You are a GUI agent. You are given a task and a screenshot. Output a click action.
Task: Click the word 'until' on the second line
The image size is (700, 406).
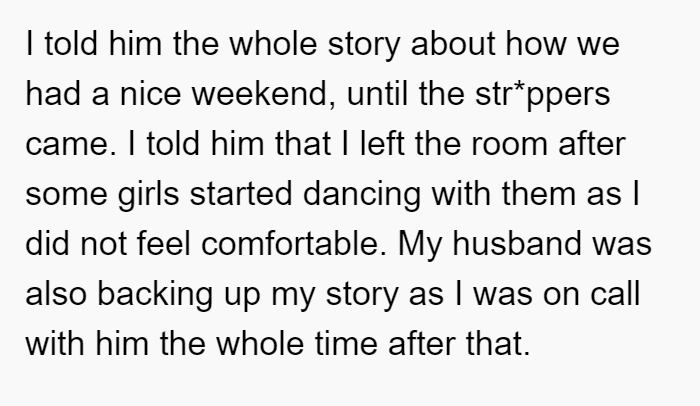point(377,94)
